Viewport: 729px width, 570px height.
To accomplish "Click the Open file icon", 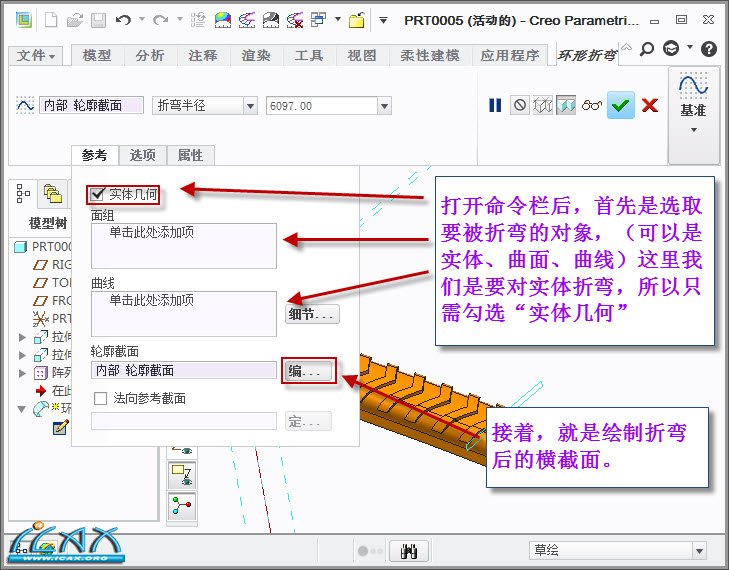I will click(75, 20).
